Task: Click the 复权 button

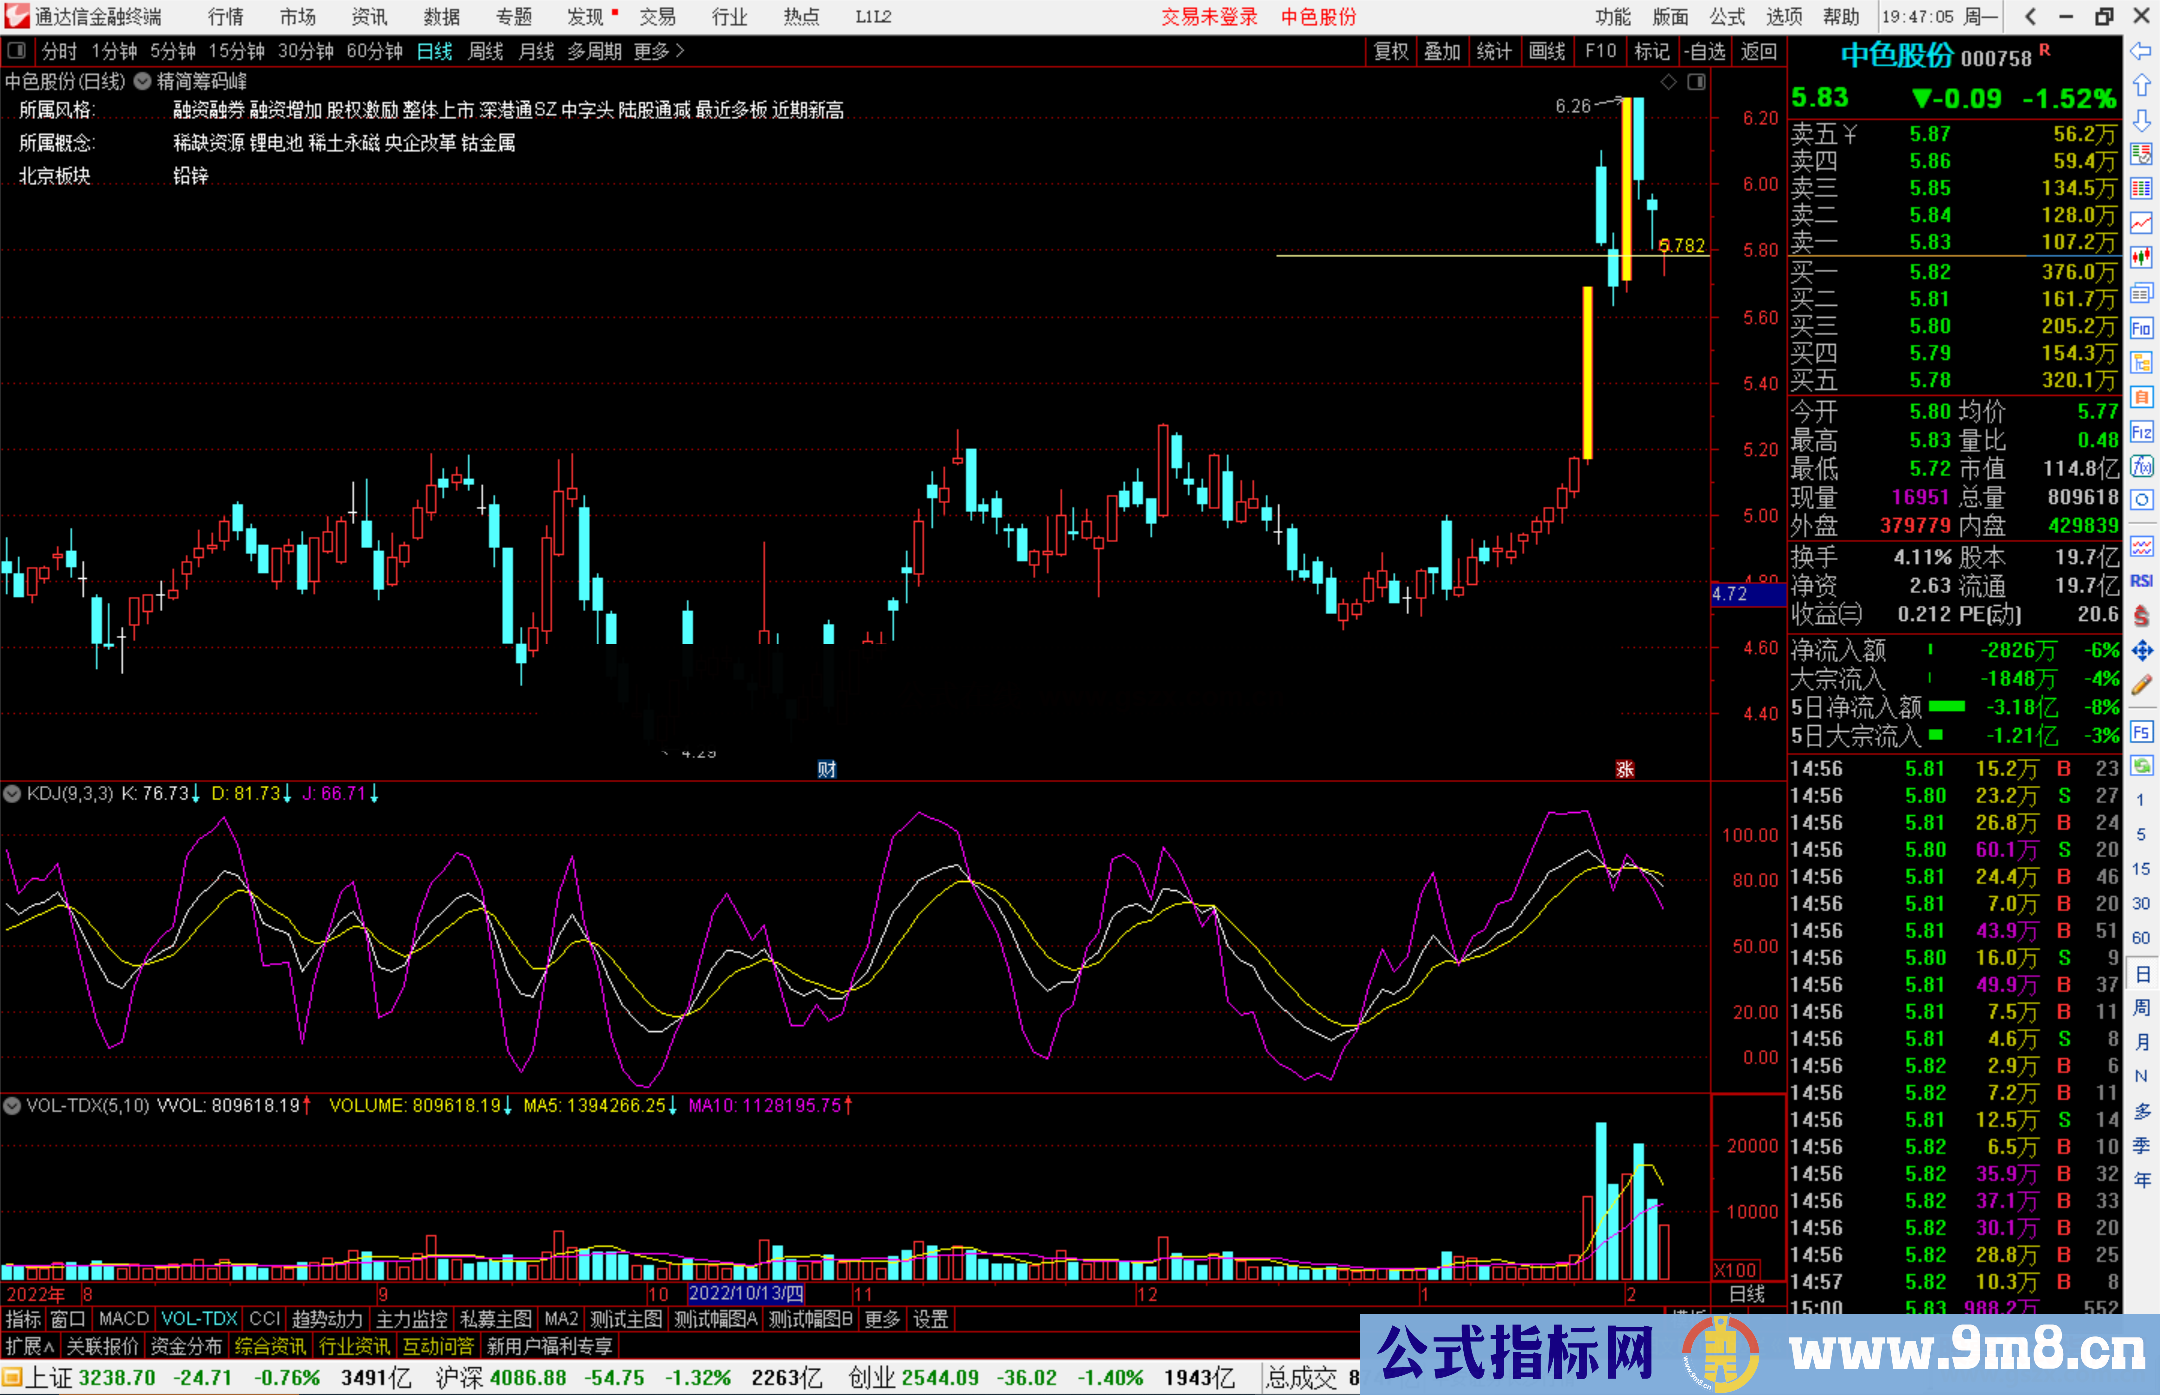Action: (1390, 51)
